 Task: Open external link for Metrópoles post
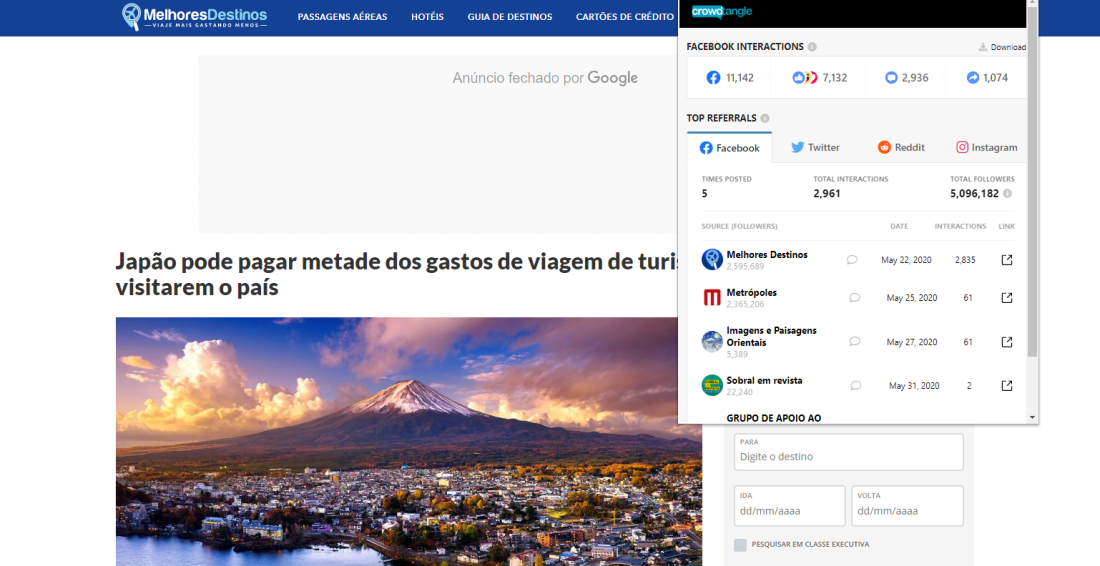(1007, 298)
